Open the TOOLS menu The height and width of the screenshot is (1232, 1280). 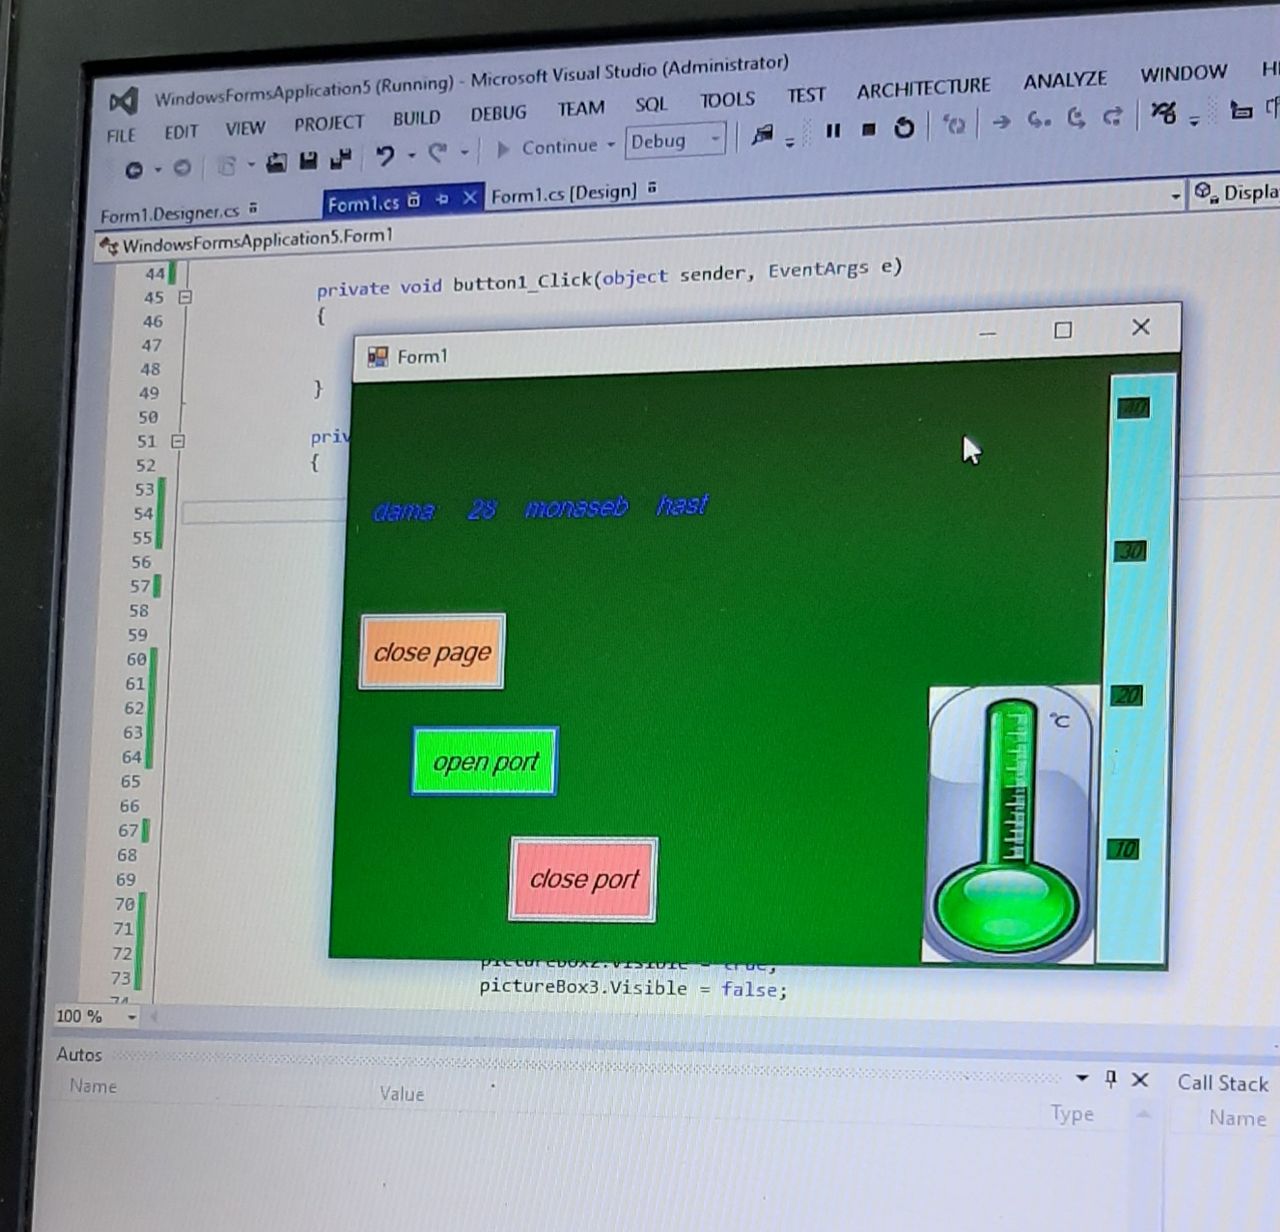(x=727, y=100)
